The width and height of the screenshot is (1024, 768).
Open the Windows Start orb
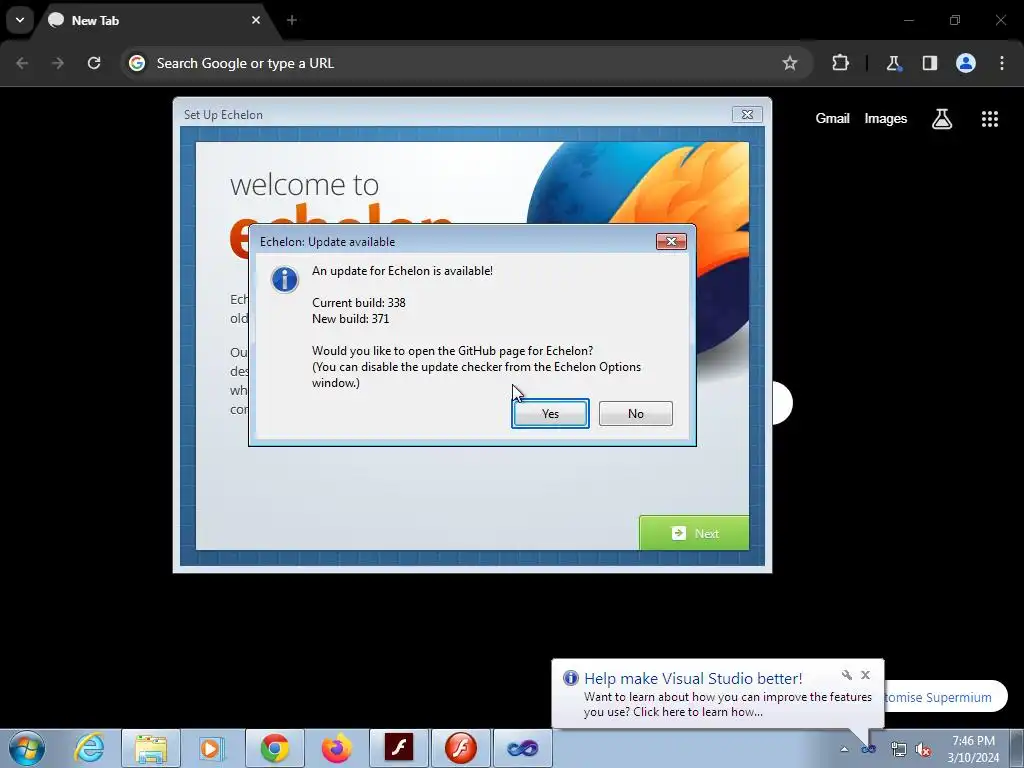coord(27,748)
